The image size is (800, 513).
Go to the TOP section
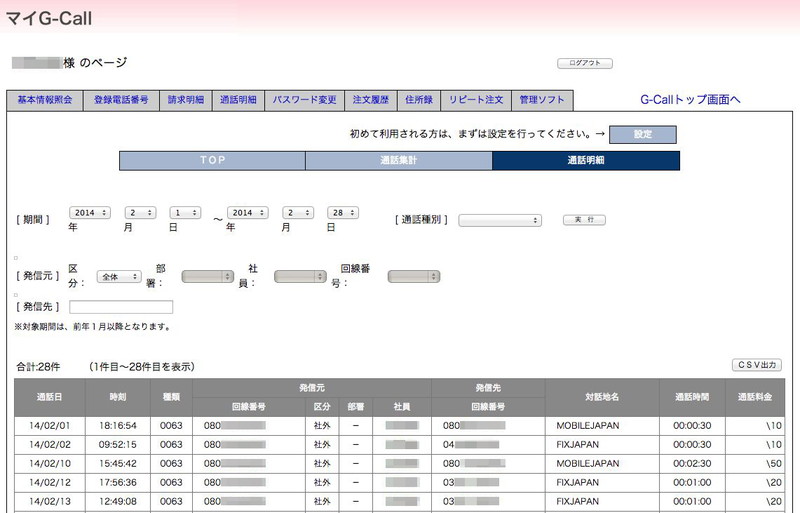click(x=212, y=161)
